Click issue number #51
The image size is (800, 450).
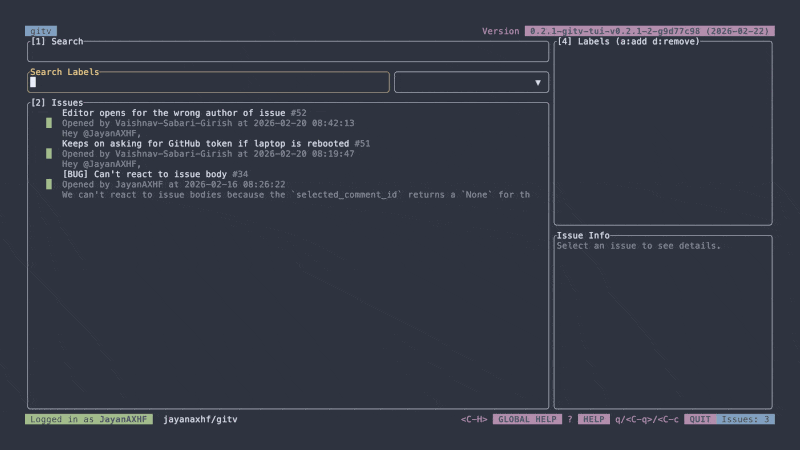[x=362, y=144]
